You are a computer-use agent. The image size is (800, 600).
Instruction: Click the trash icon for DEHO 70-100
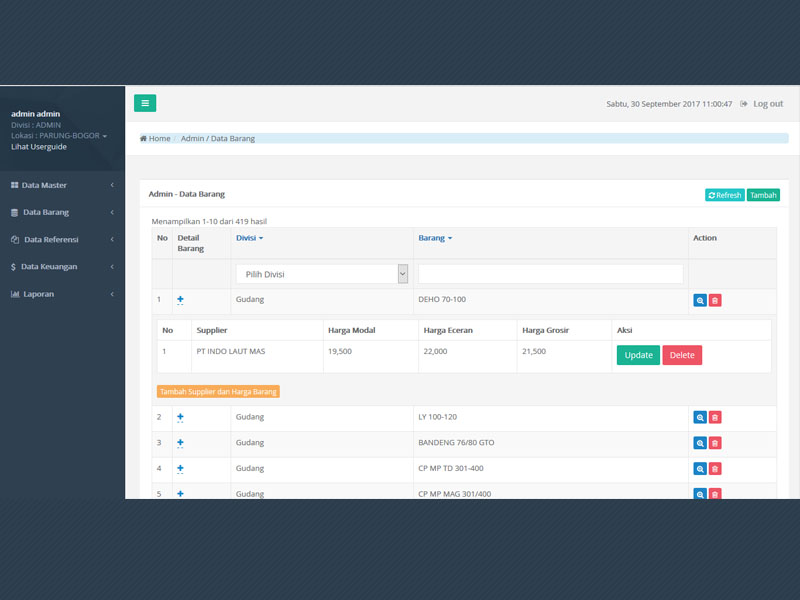tap(715, 300)
